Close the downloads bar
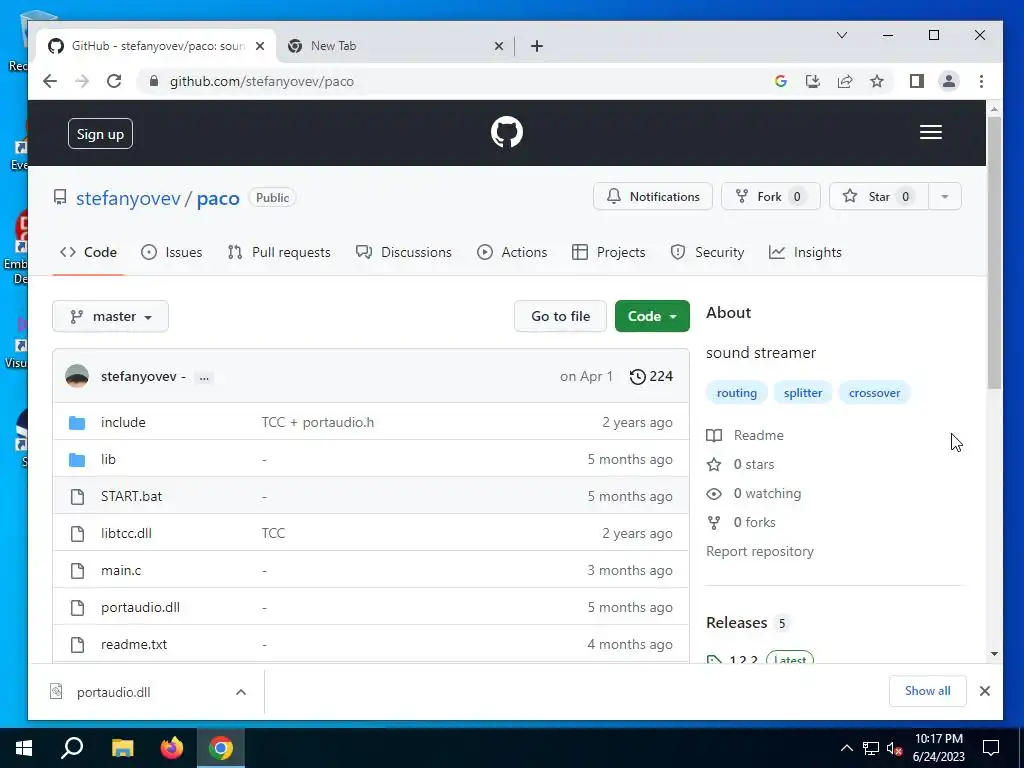 coord(985,691)
